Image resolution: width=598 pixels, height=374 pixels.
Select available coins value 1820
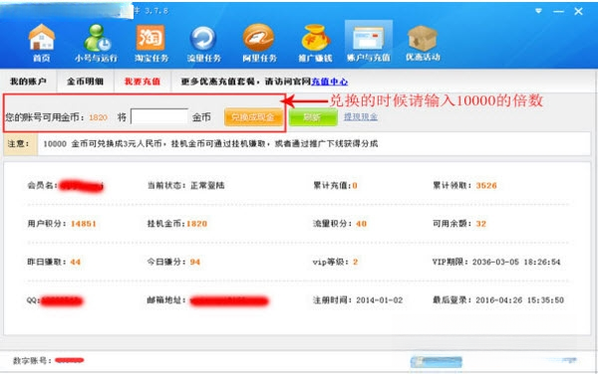[98, 117]
